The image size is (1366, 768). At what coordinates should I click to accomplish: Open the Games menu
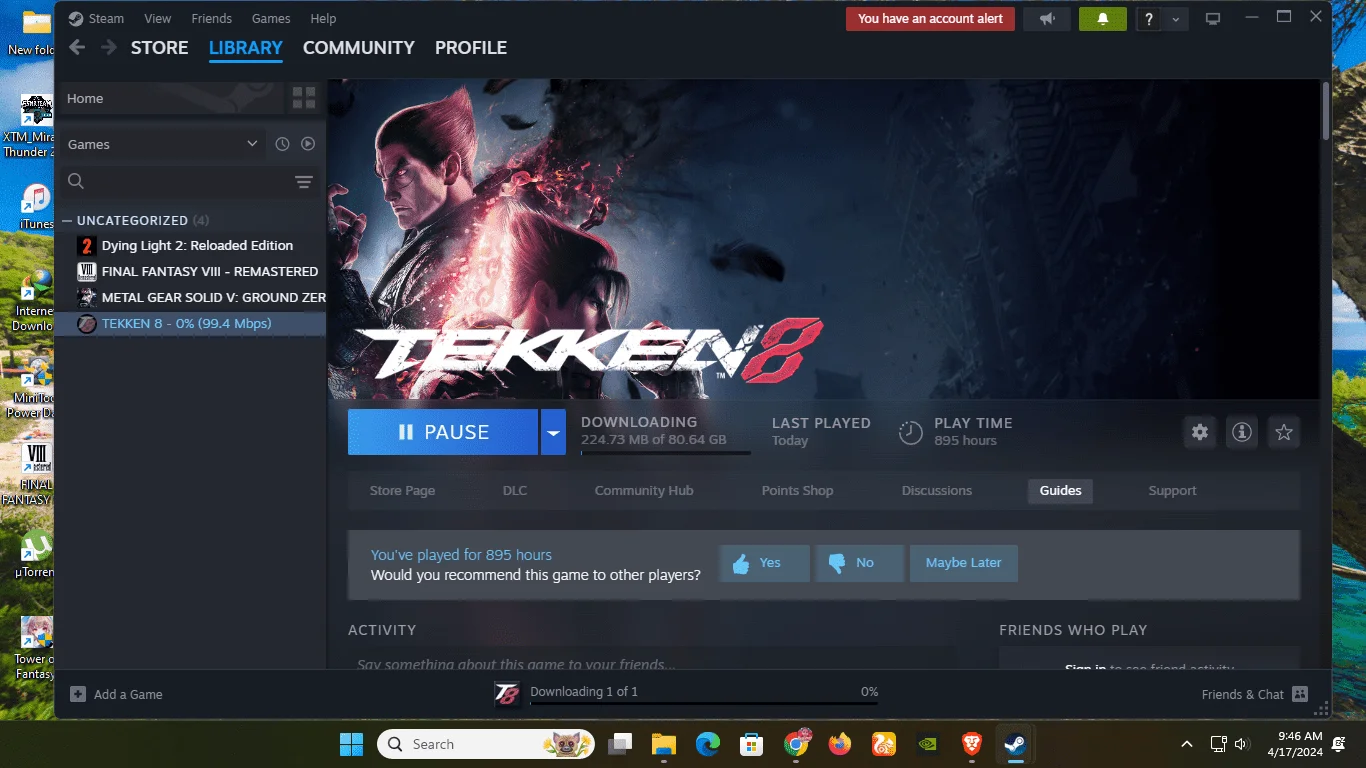(x=271, y=18)
